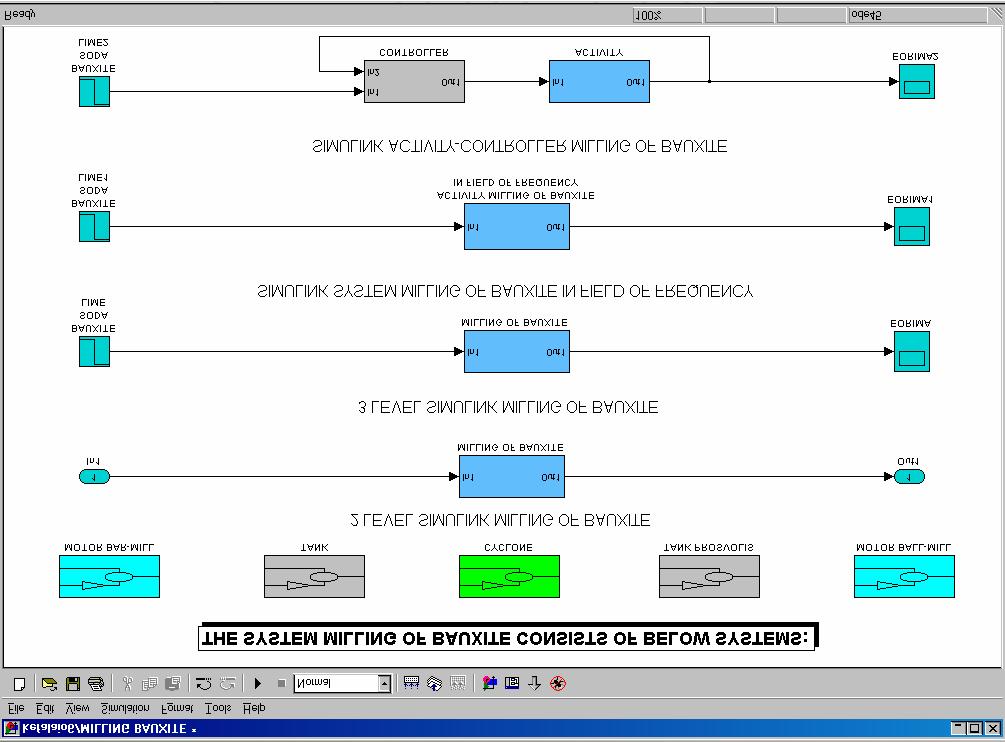
Task: Select the LIME1 SODA BAUXITE source block
Action: coord(94,227)
